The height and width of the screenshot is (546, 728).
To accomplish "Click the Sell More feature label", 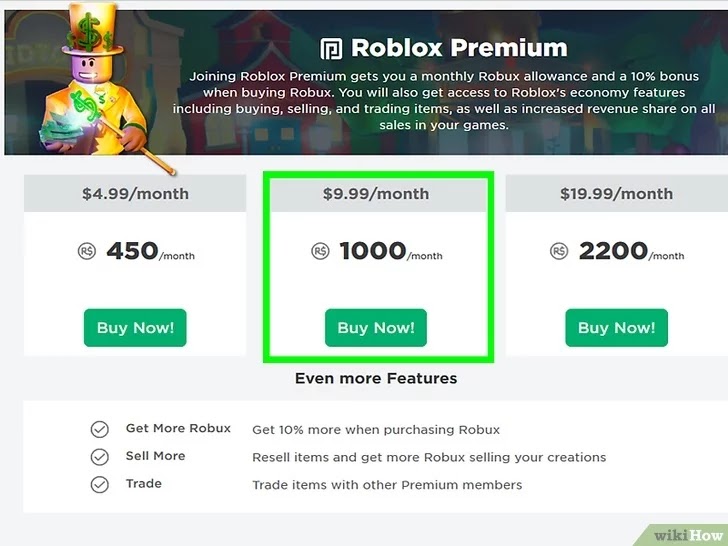I will tap(156, 456).
